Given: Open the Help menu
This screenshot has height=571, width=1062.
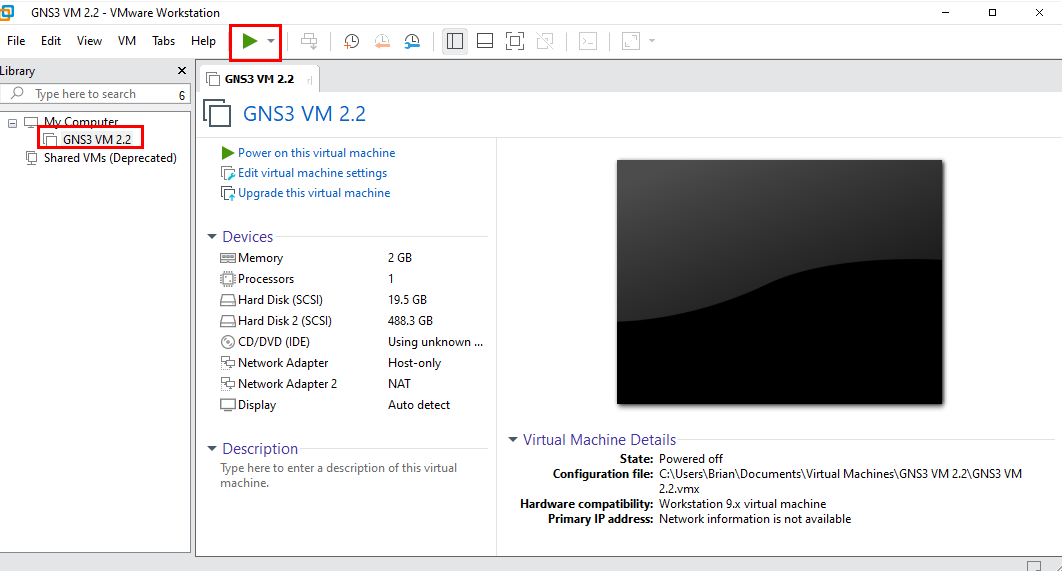Looking at the screenshot, I should tap(203, 41).
